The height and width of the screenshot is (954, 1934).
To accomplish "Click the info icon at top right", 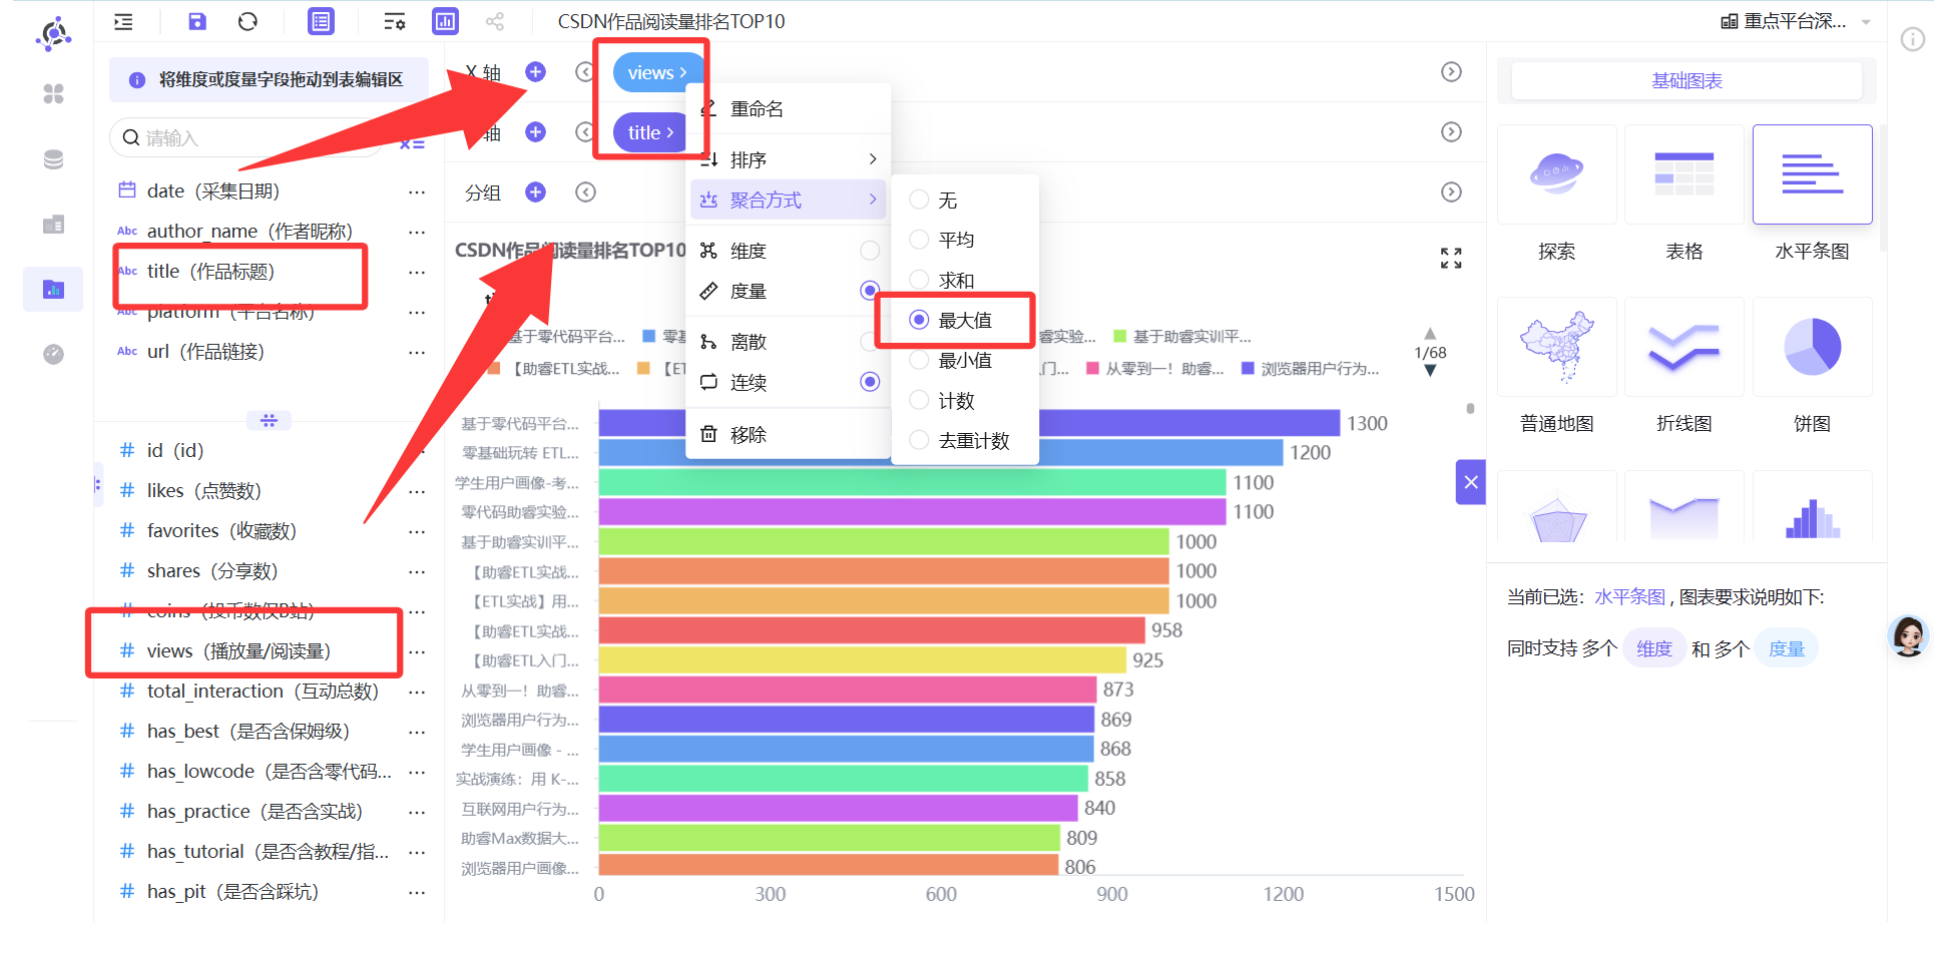I will (x=1912, y=39).
